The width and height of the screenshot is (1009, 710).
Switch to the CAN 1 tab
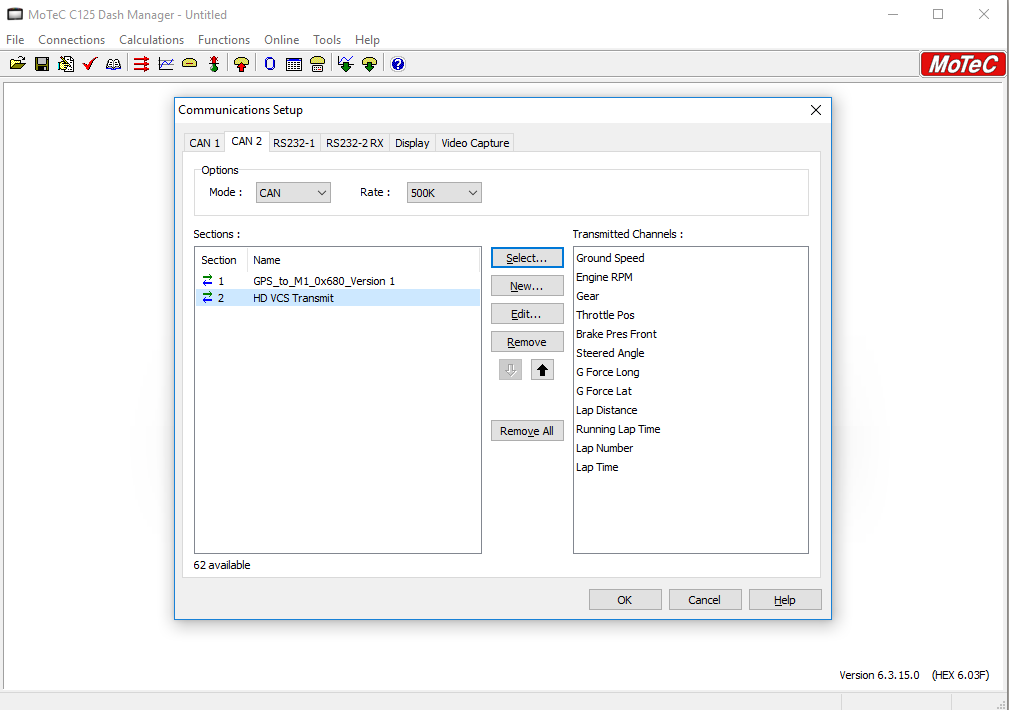point(205,143)
